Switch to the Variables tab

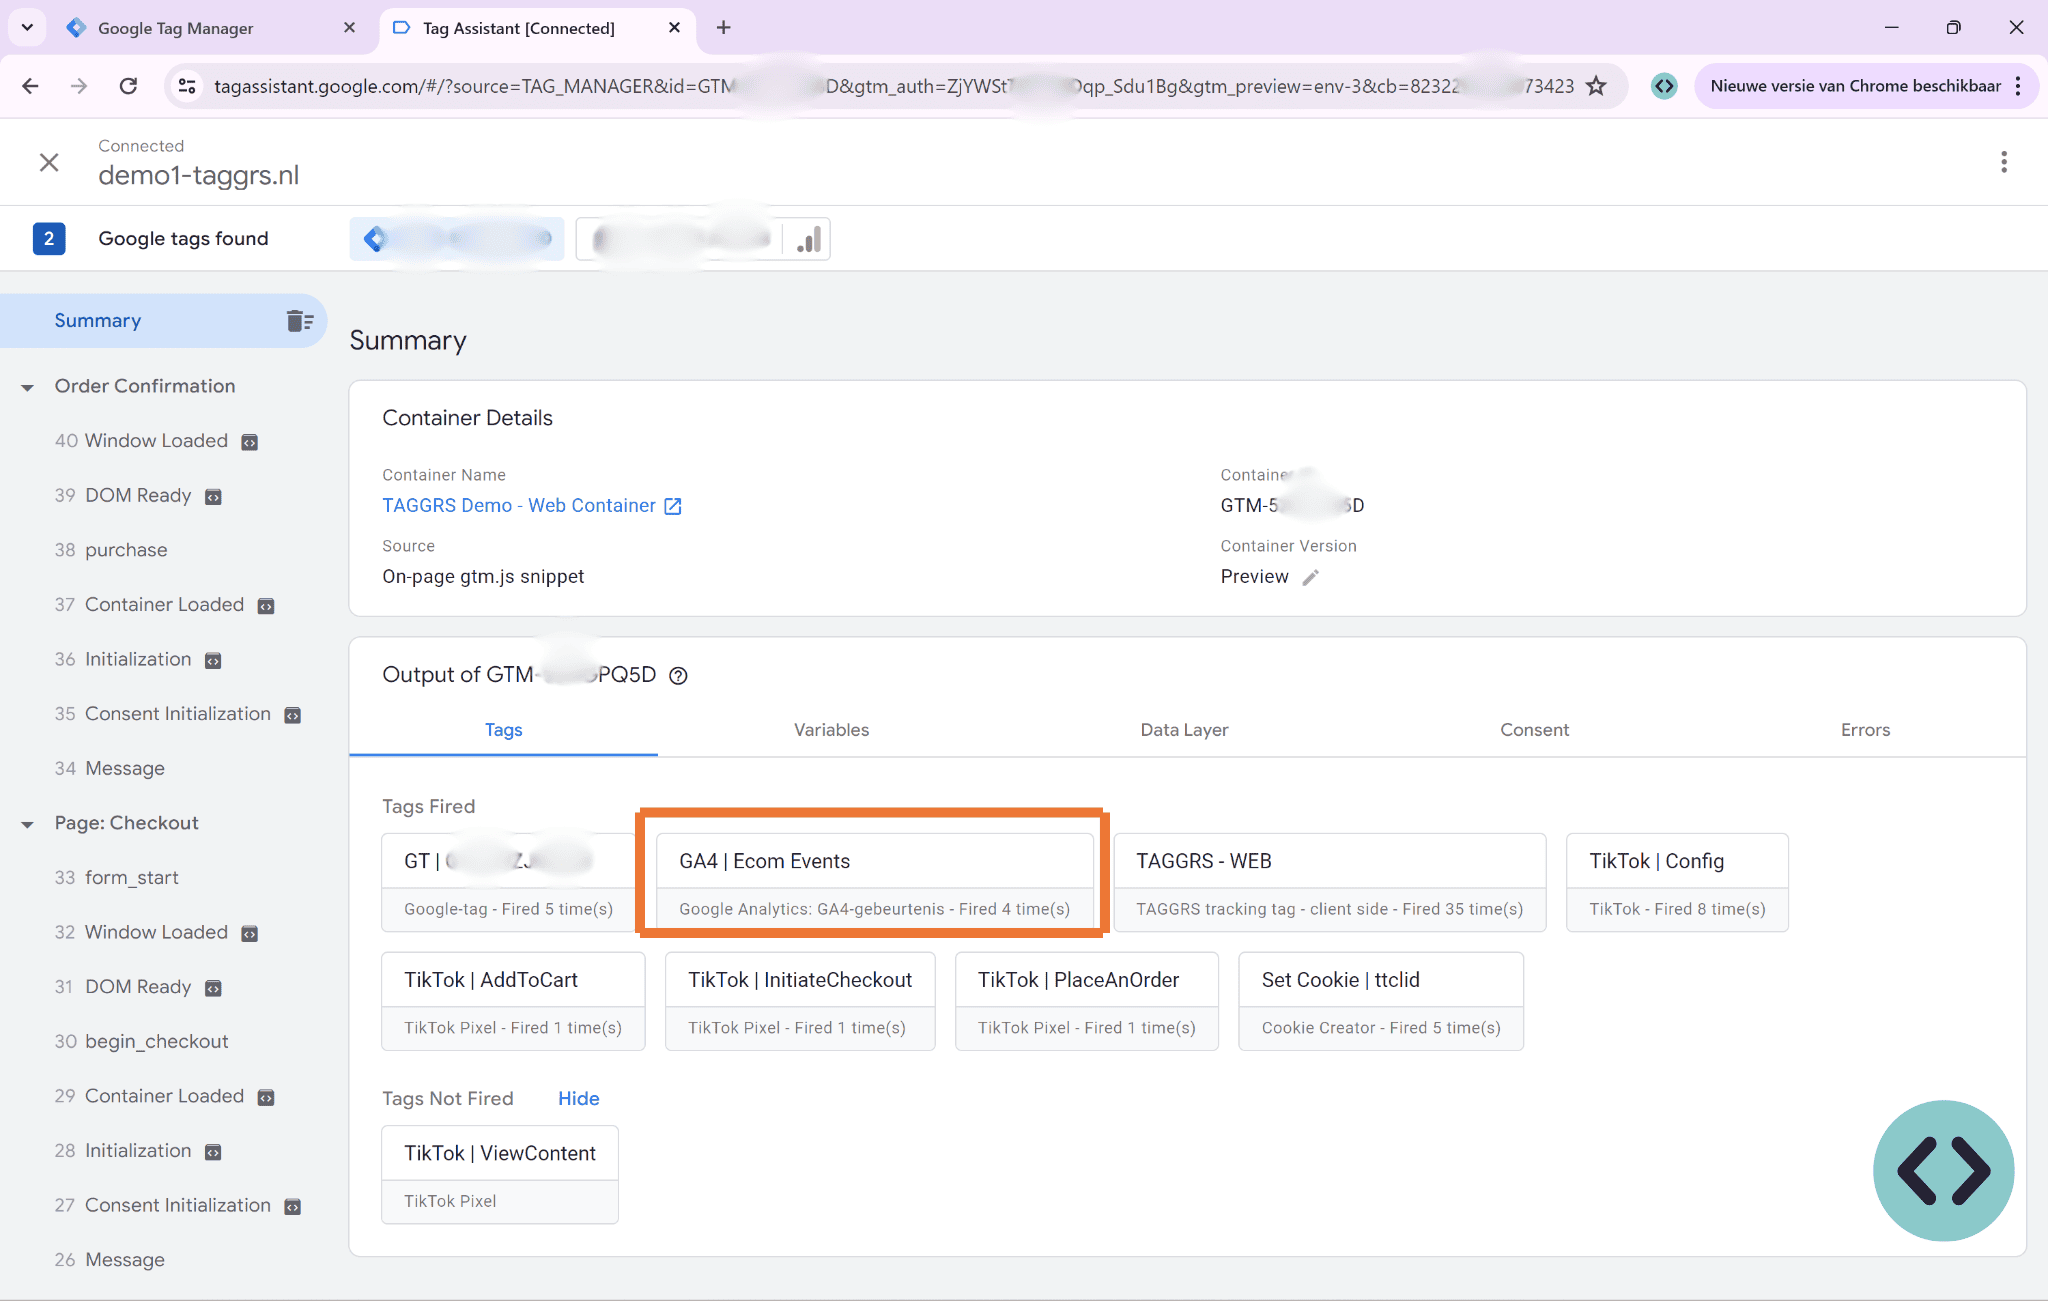(x=831, y=730)
